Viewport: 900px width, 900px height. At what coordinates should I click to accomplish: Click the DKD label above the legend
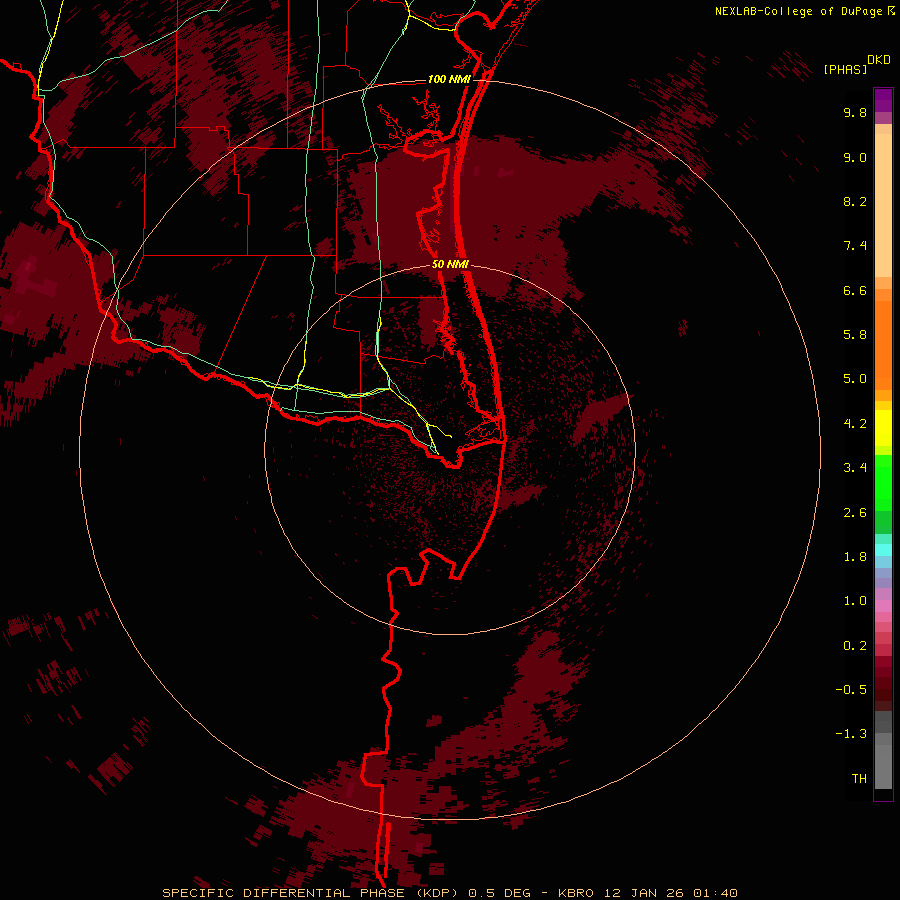tap(879, 60)
